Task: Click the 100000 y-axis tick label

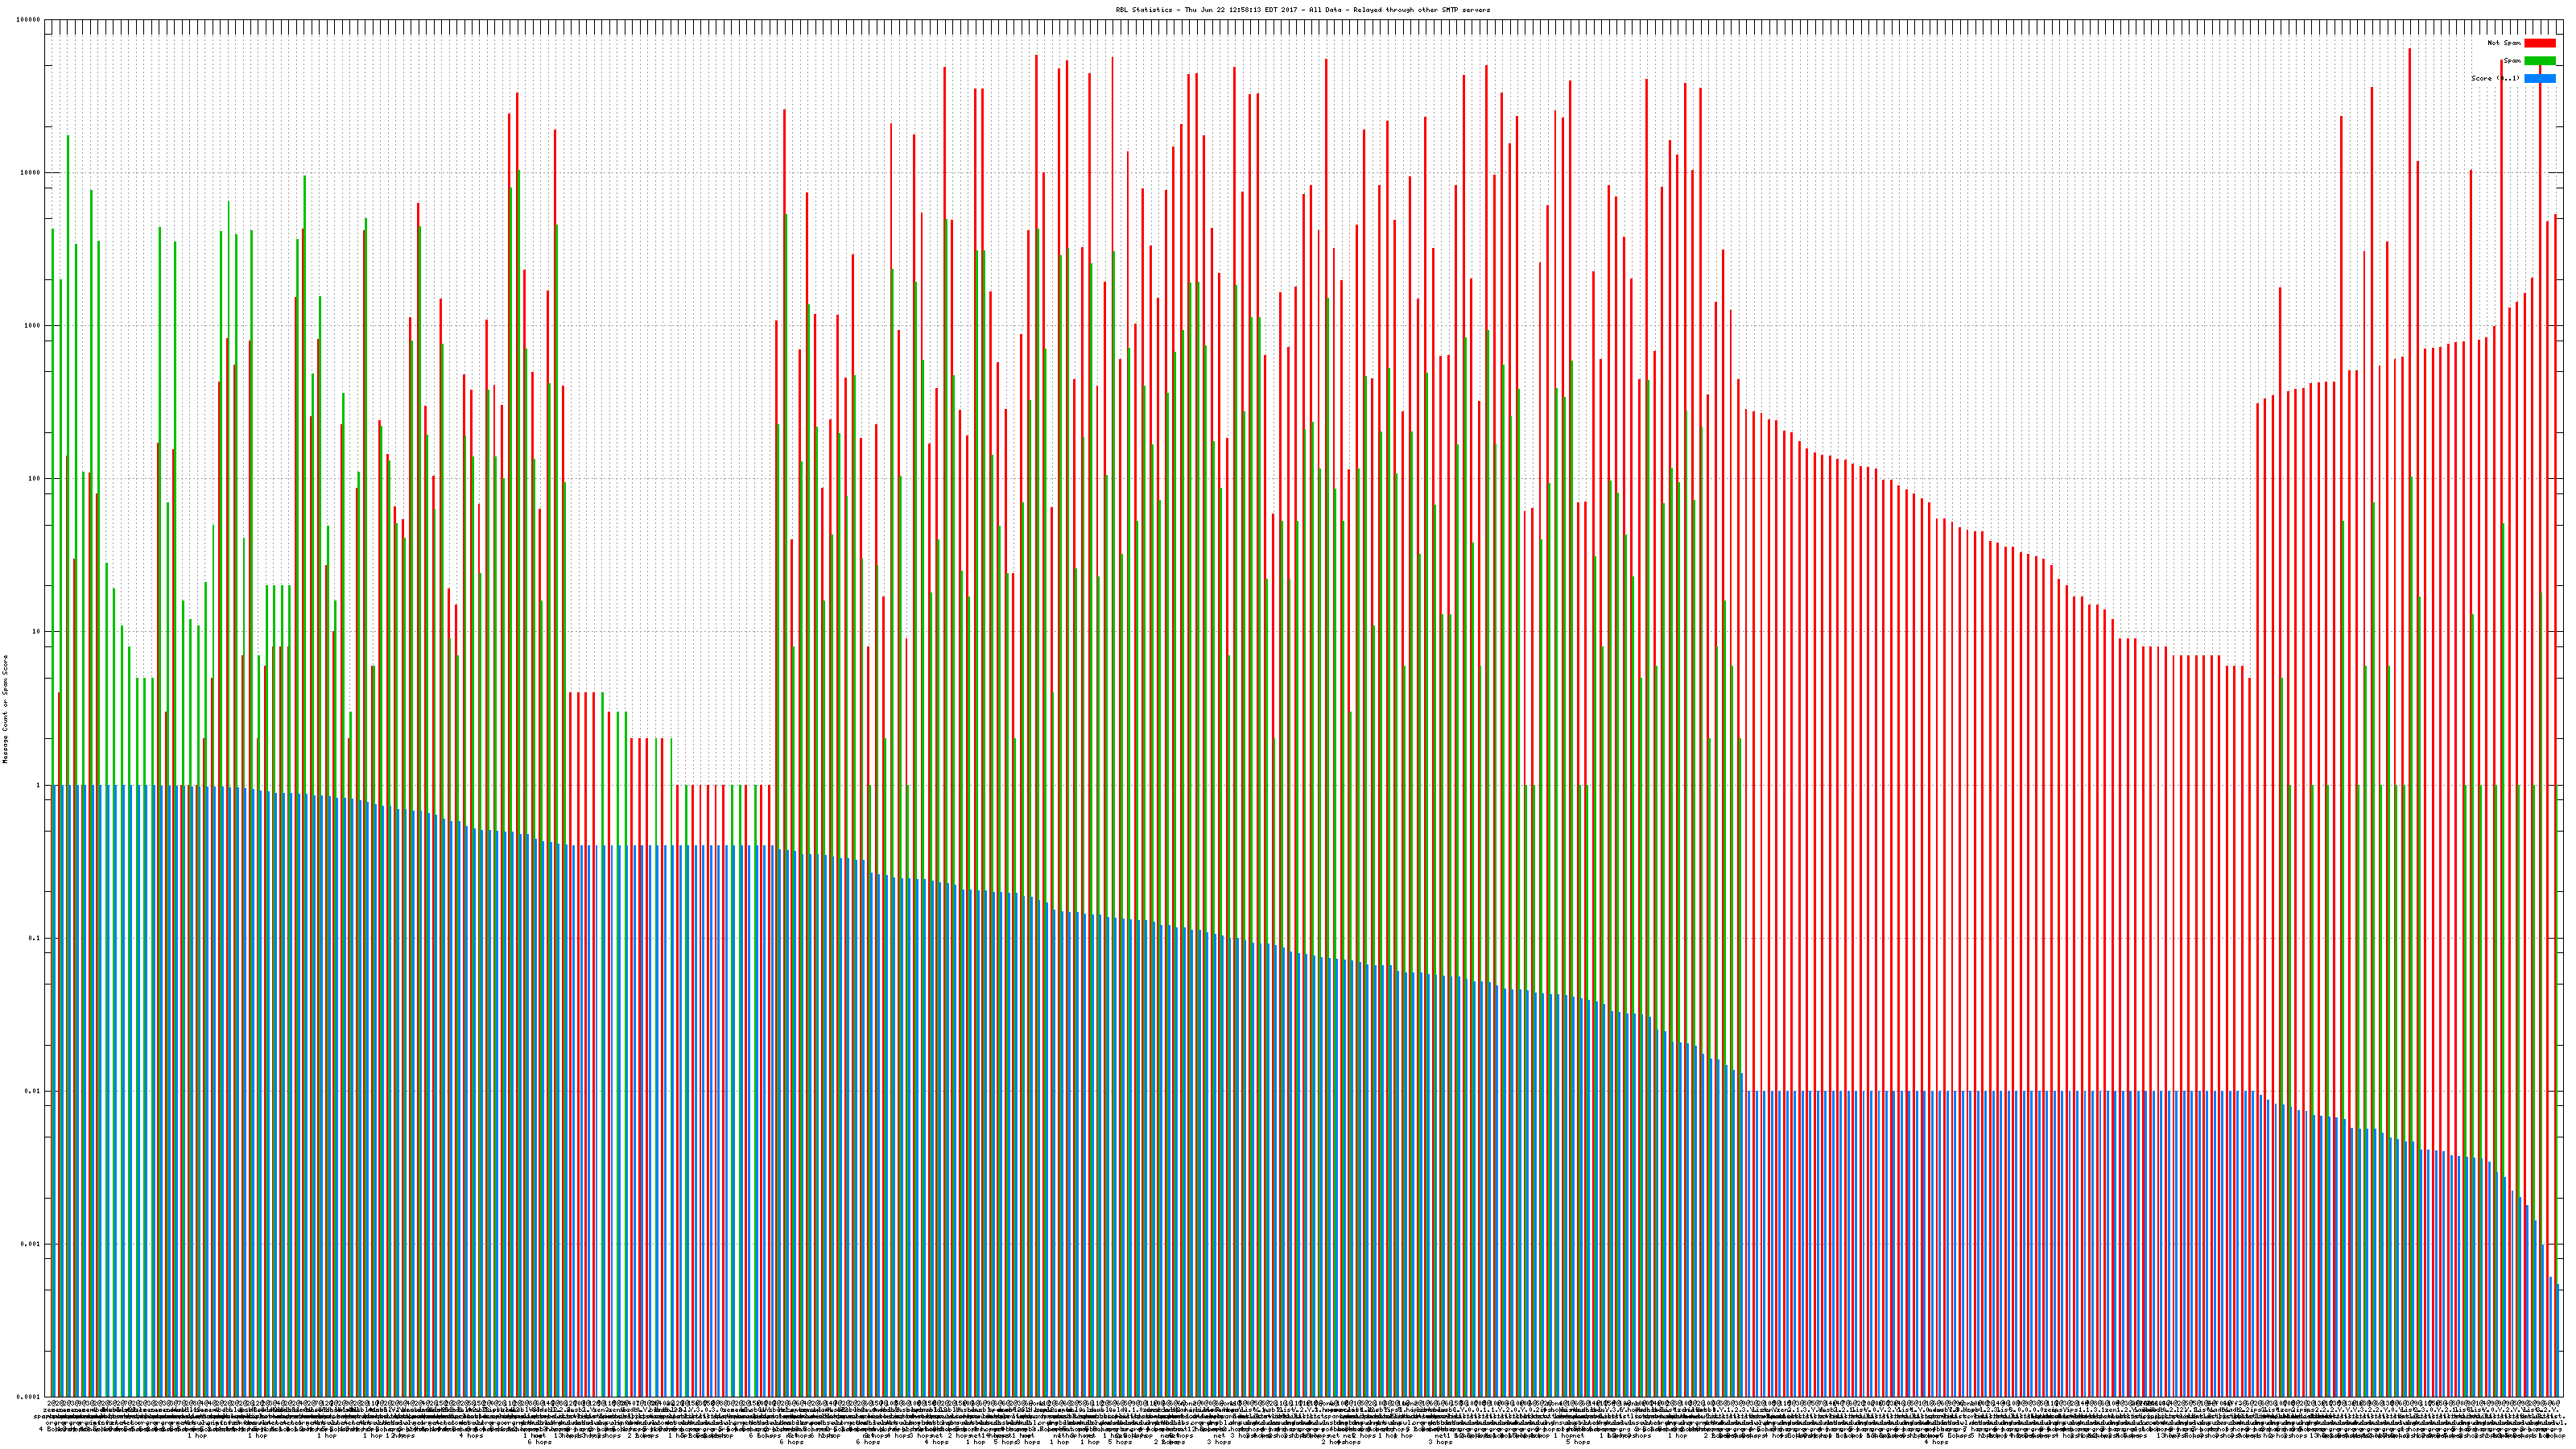Action: point(29,20)
